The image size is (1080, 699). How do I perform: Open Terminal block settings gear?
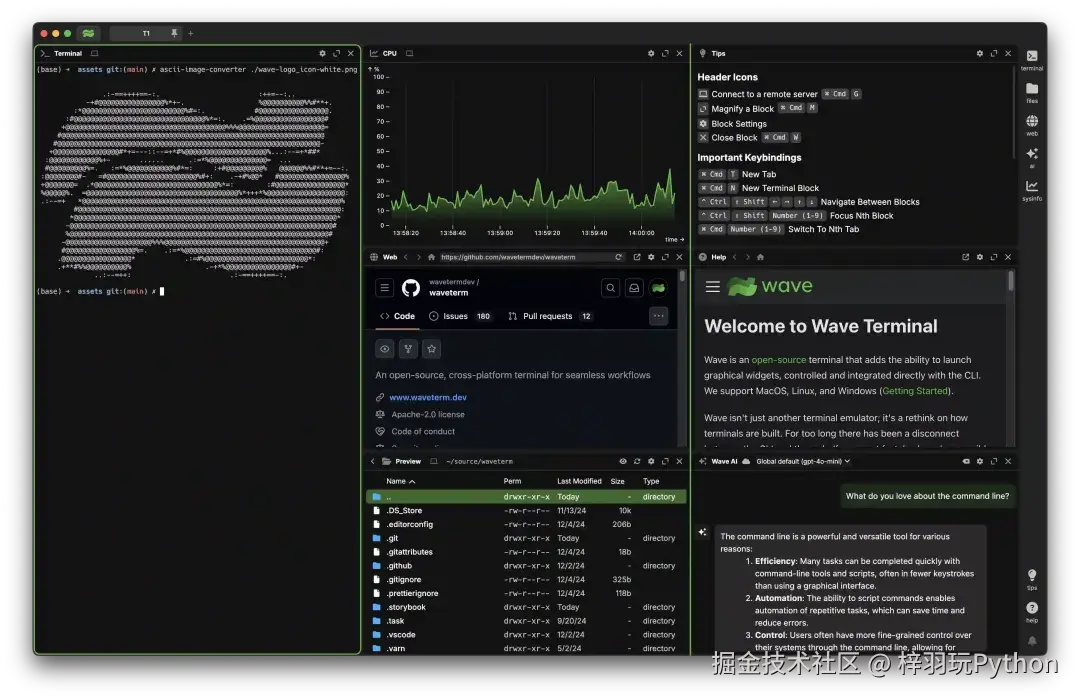pos(322,53)
